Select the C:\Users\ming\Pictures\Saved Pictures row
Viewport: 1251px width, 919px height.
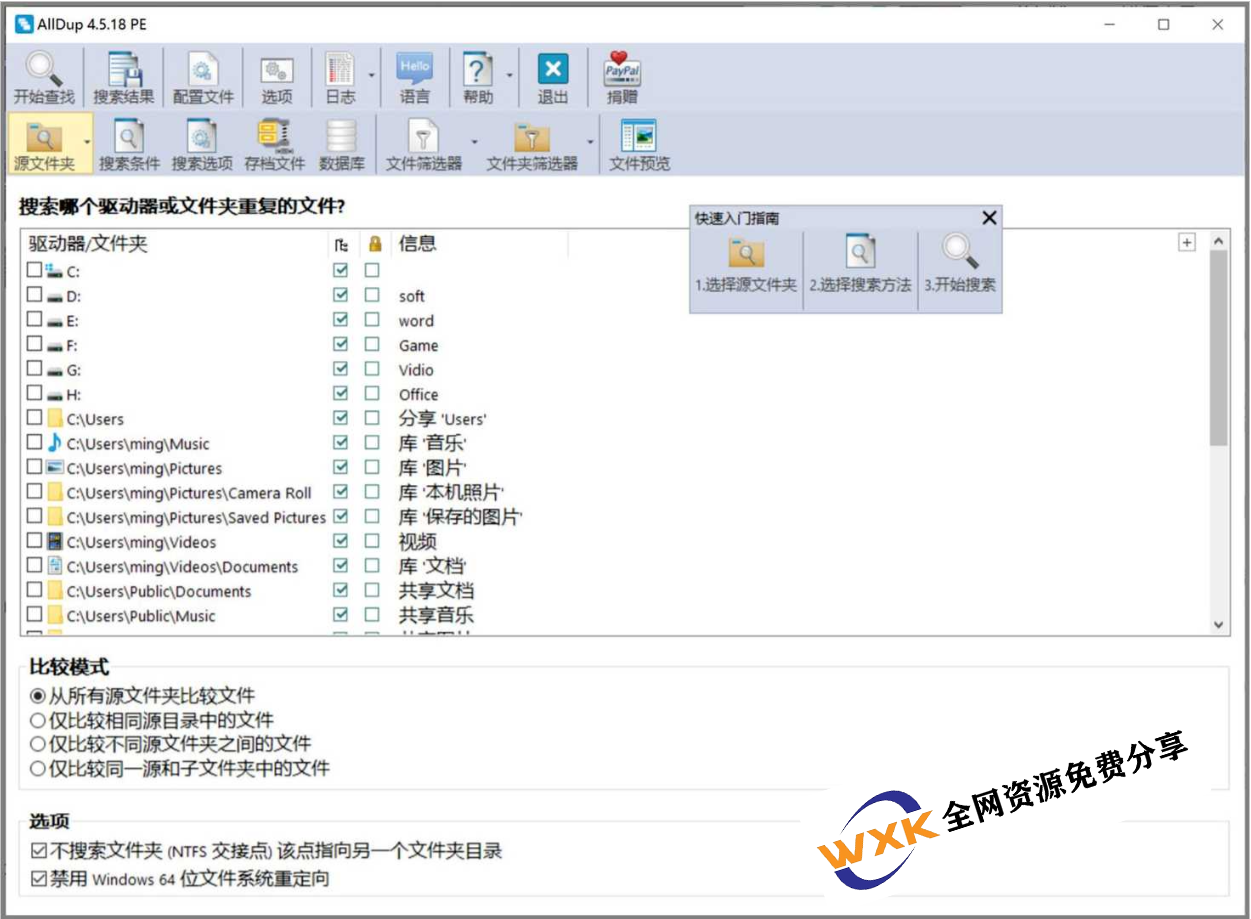coord(613,517)
